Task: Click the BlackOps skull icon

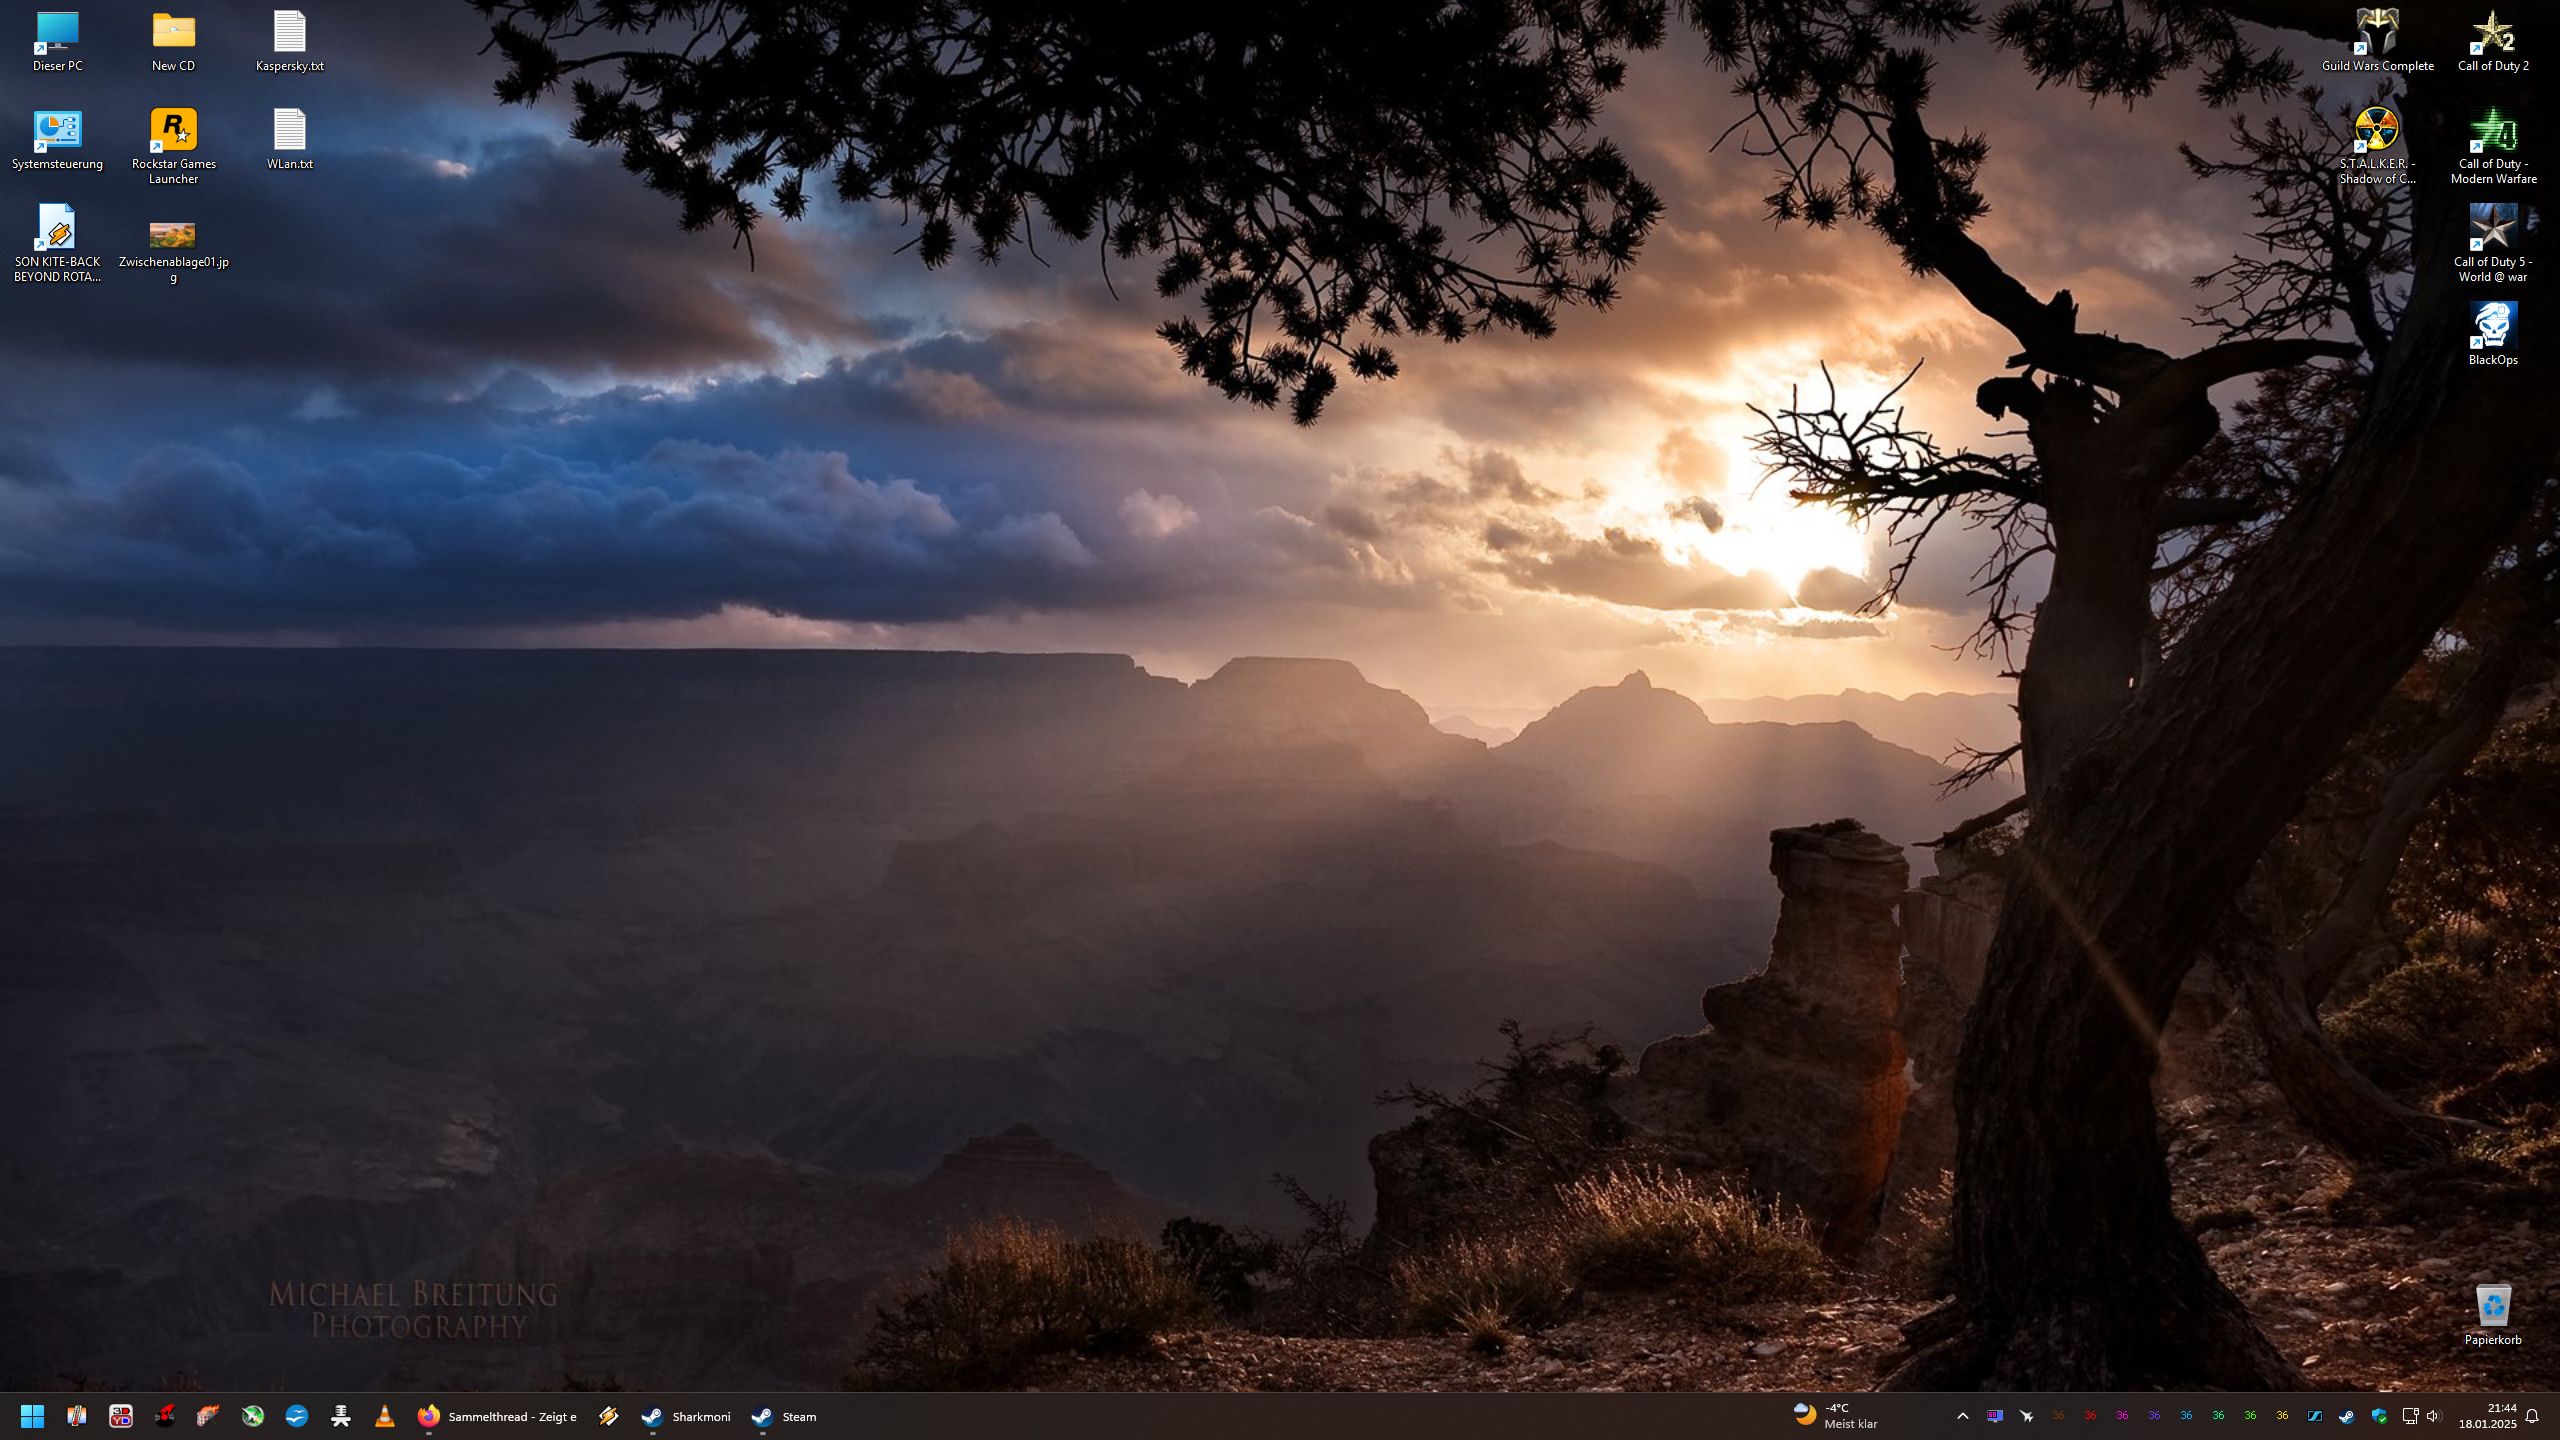Action: [2492, 327]
